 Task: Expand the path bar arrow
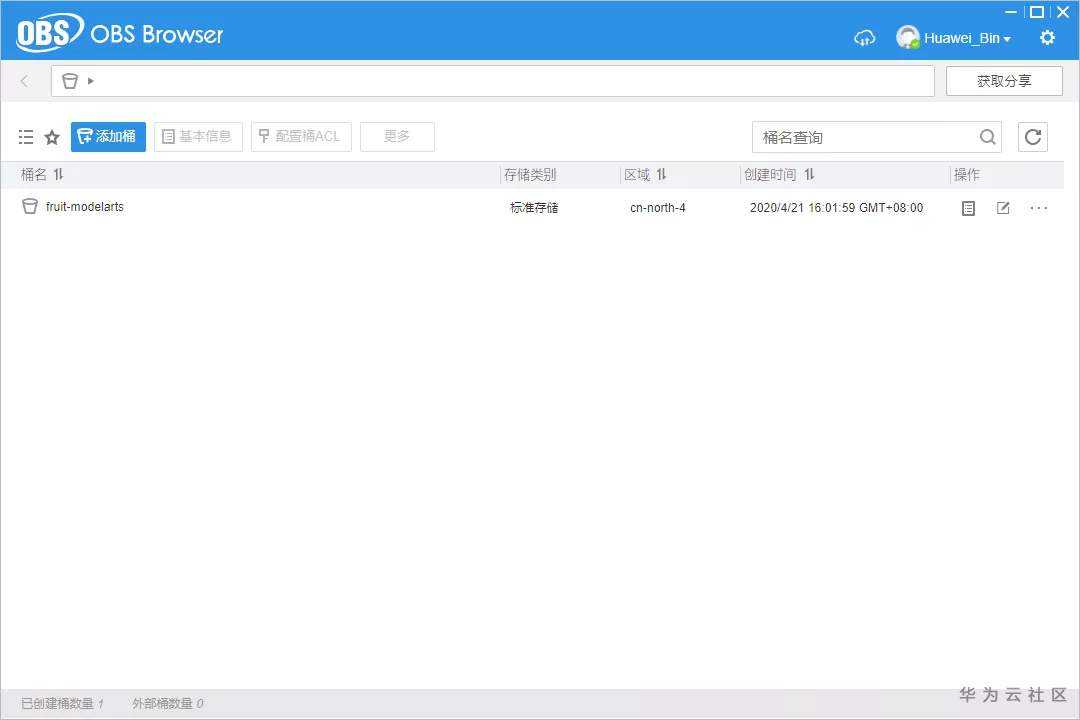[x=90, y=81]
